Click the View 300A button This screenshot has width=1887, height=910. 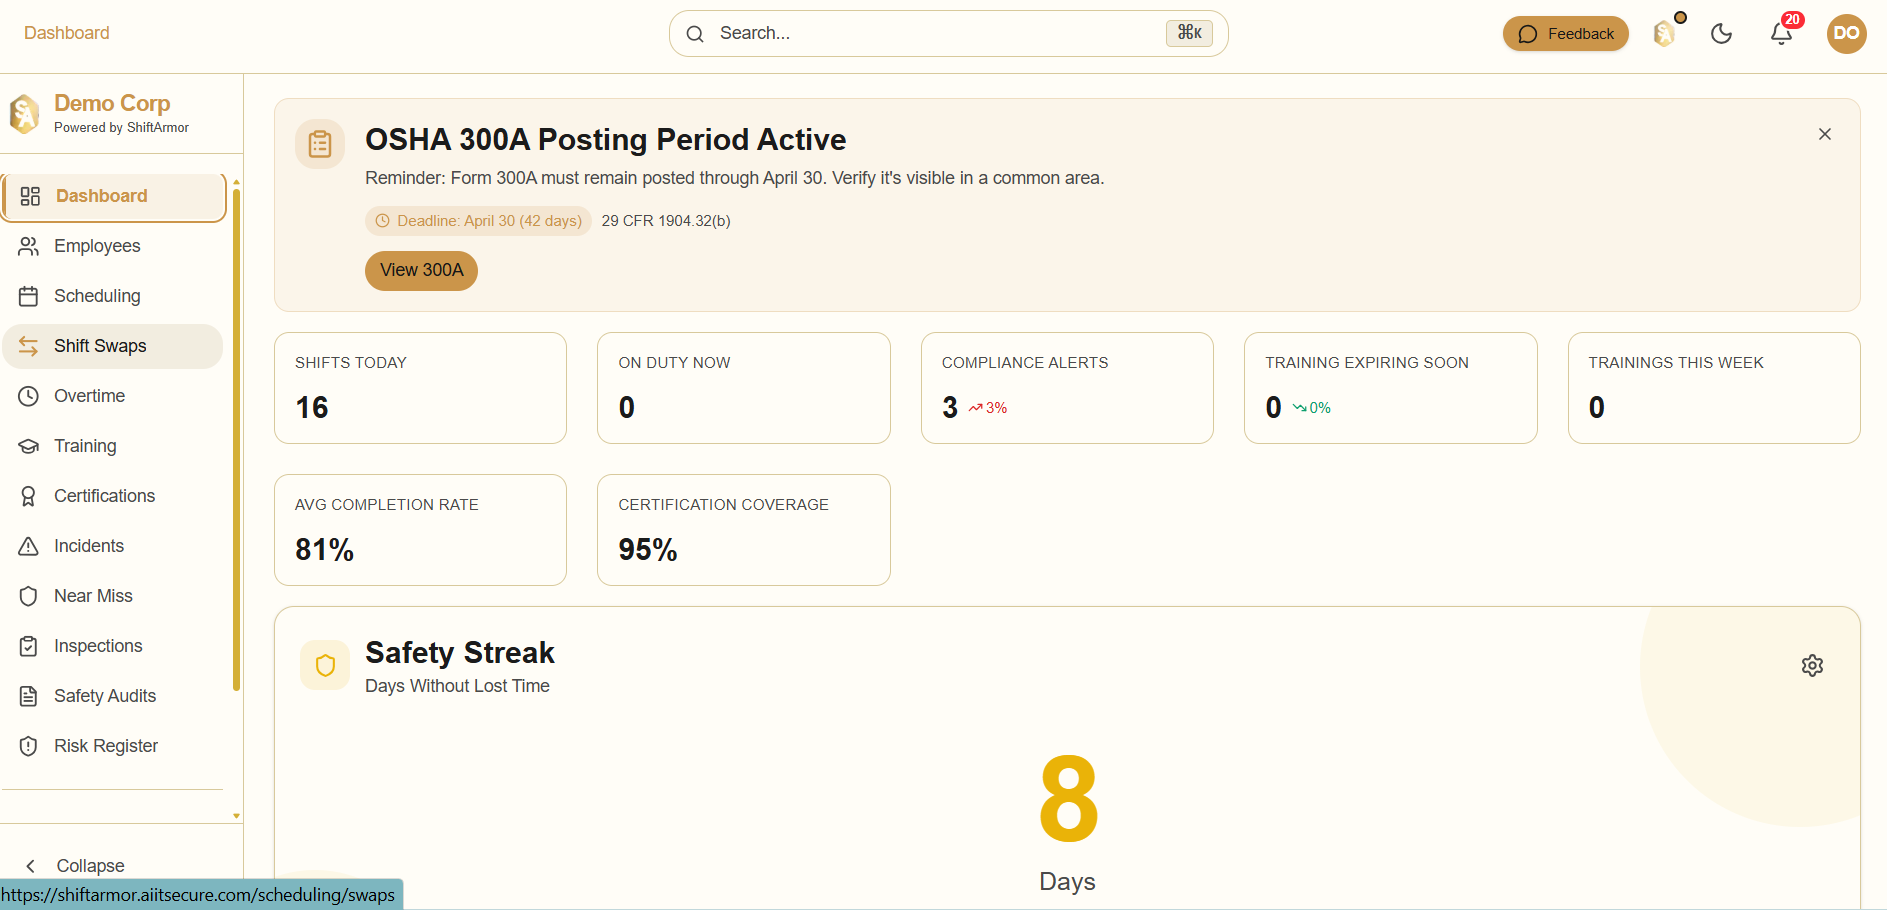tap(421, 271)
